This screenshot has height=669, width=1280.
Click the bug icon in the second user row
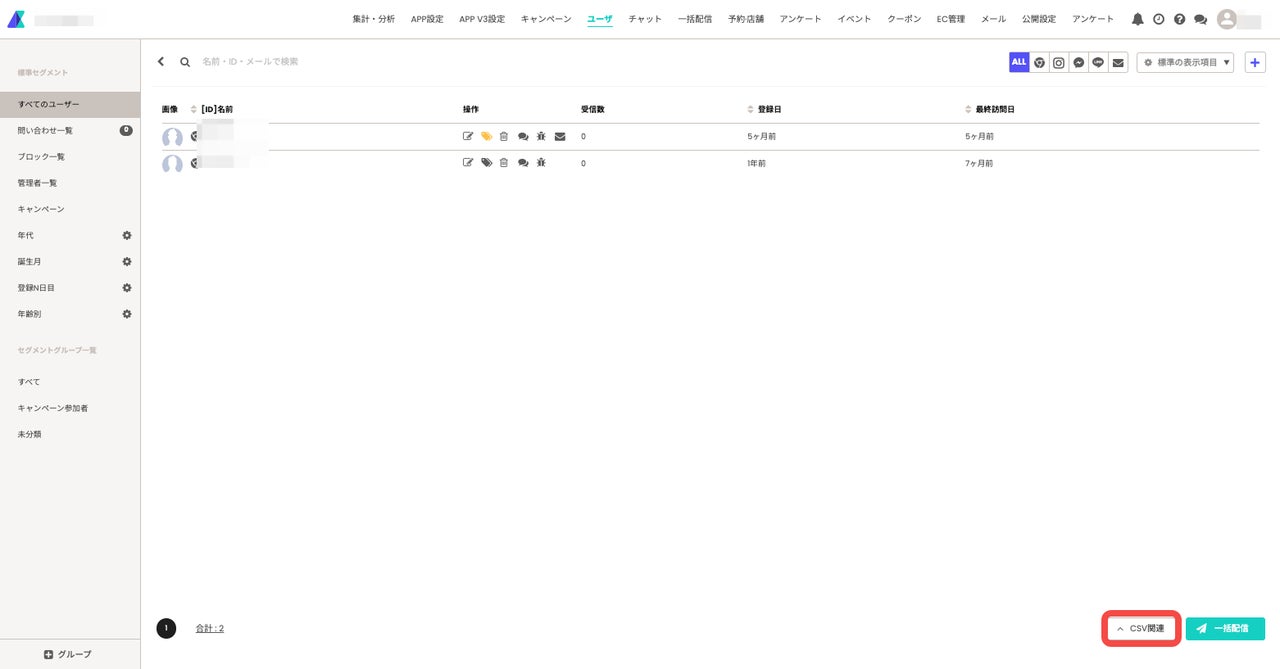pos(541,162)
